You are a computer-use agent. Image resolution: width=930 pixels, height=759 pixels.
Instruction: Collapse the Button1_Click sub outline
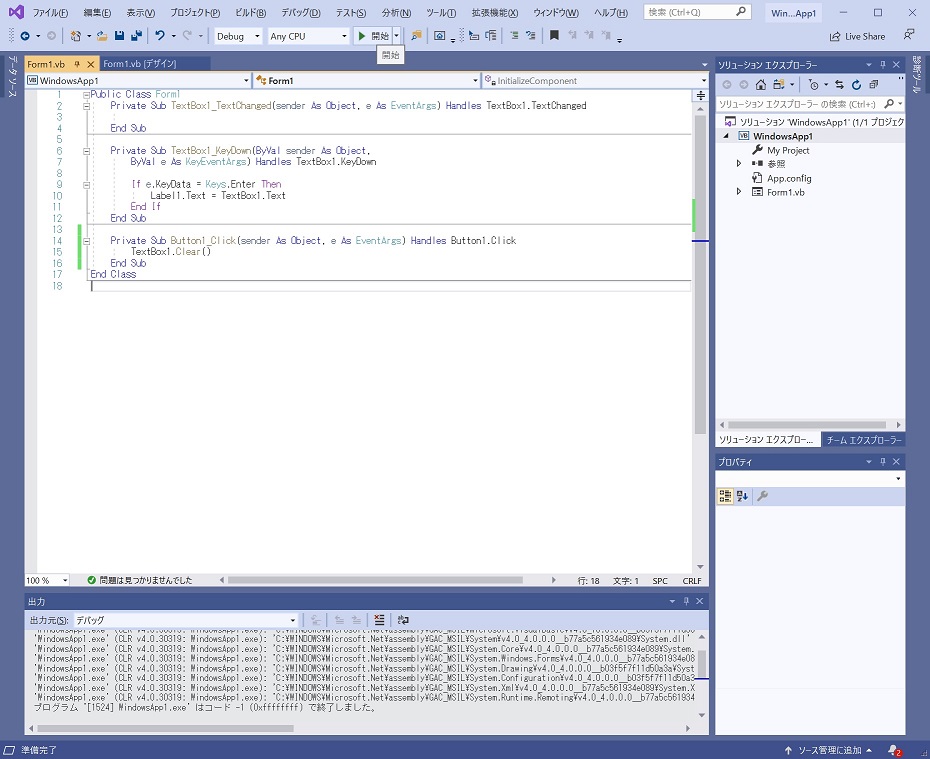click(86, 241)
